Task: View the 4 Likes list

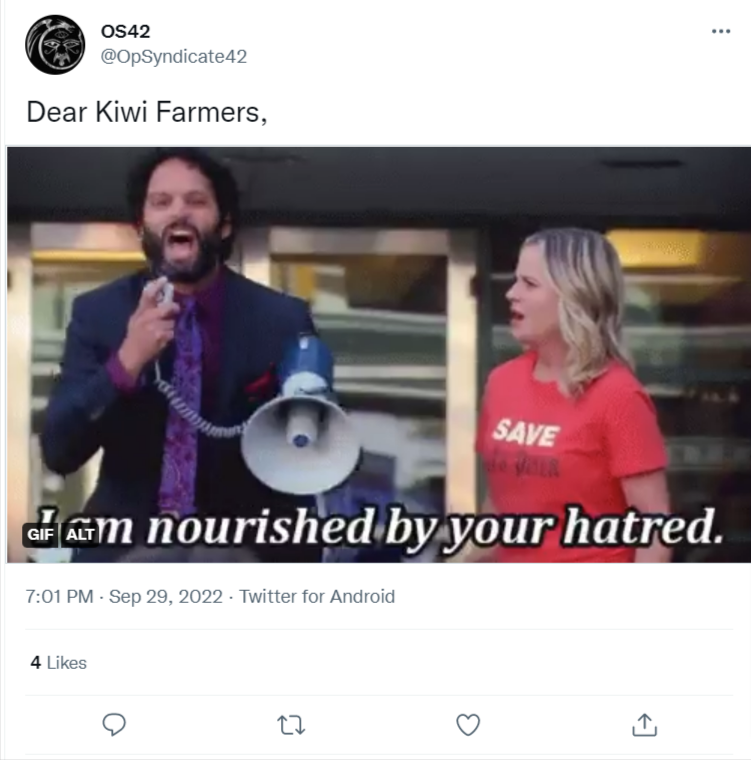Action: click(59, 663)
